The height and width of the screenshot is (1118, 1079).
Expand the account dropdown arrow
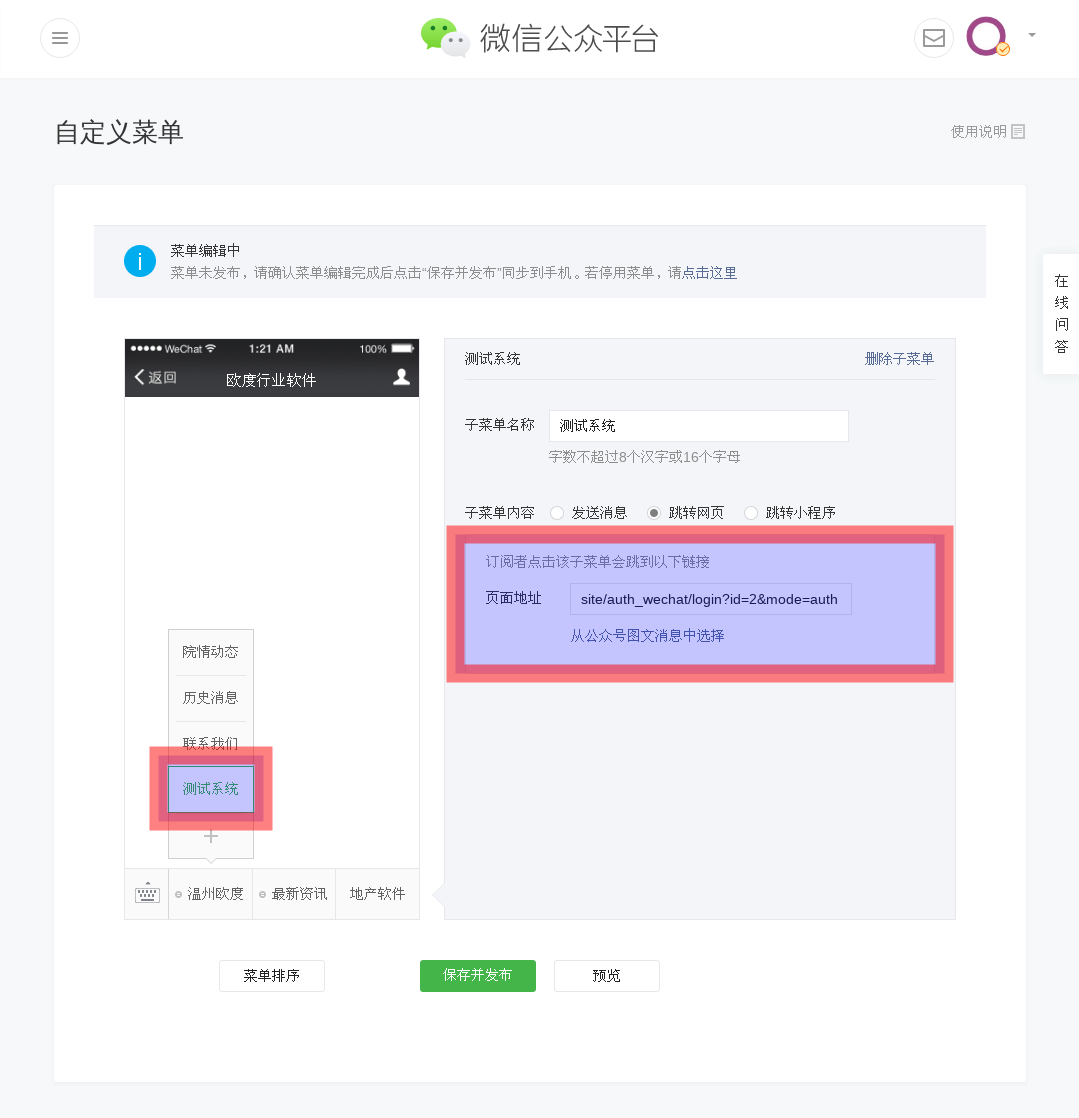1031,34
